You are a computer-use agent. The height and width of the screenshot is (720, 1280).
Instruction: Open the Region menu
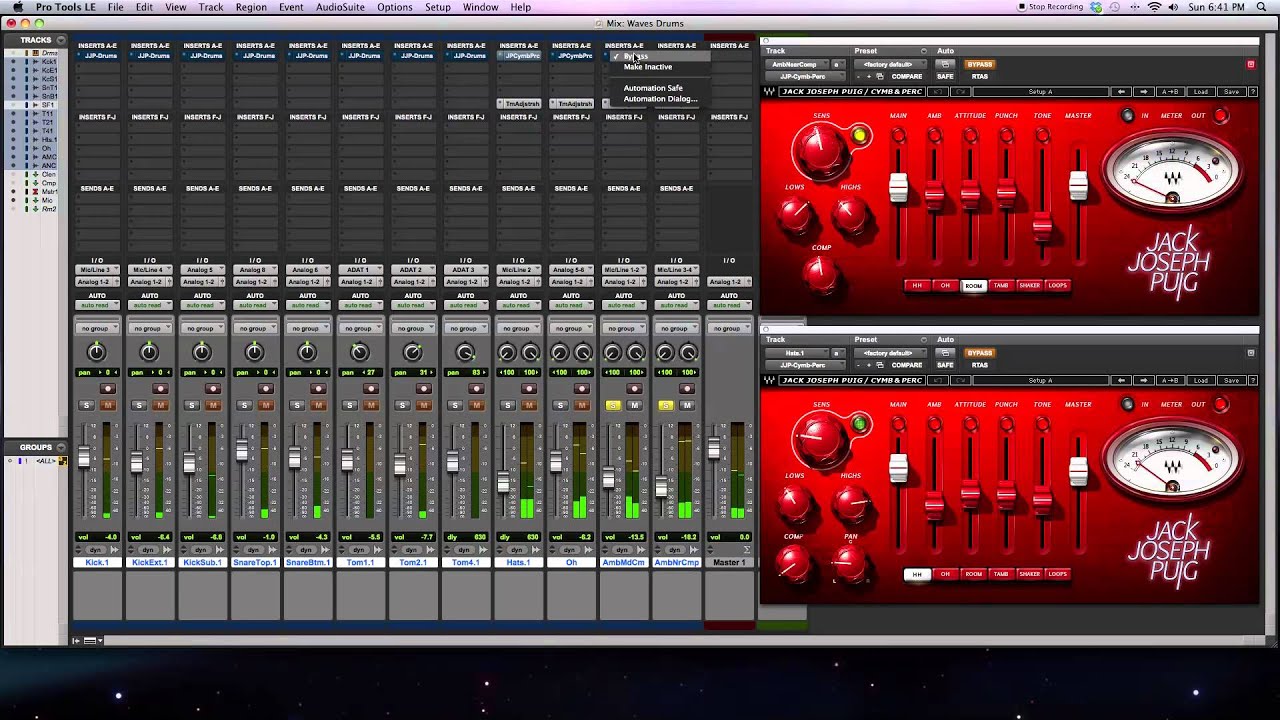251,7
